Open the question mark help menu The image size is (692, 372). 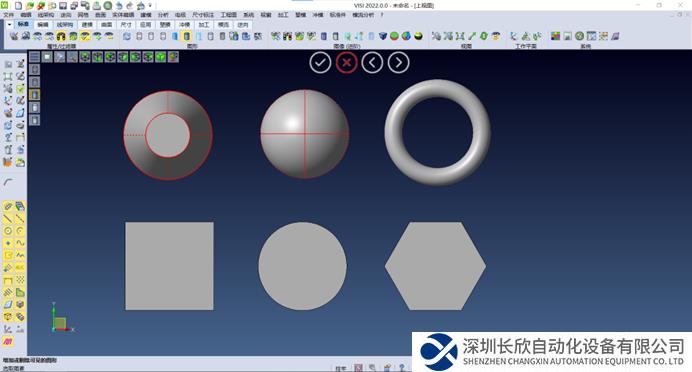(x=382, y=15)
